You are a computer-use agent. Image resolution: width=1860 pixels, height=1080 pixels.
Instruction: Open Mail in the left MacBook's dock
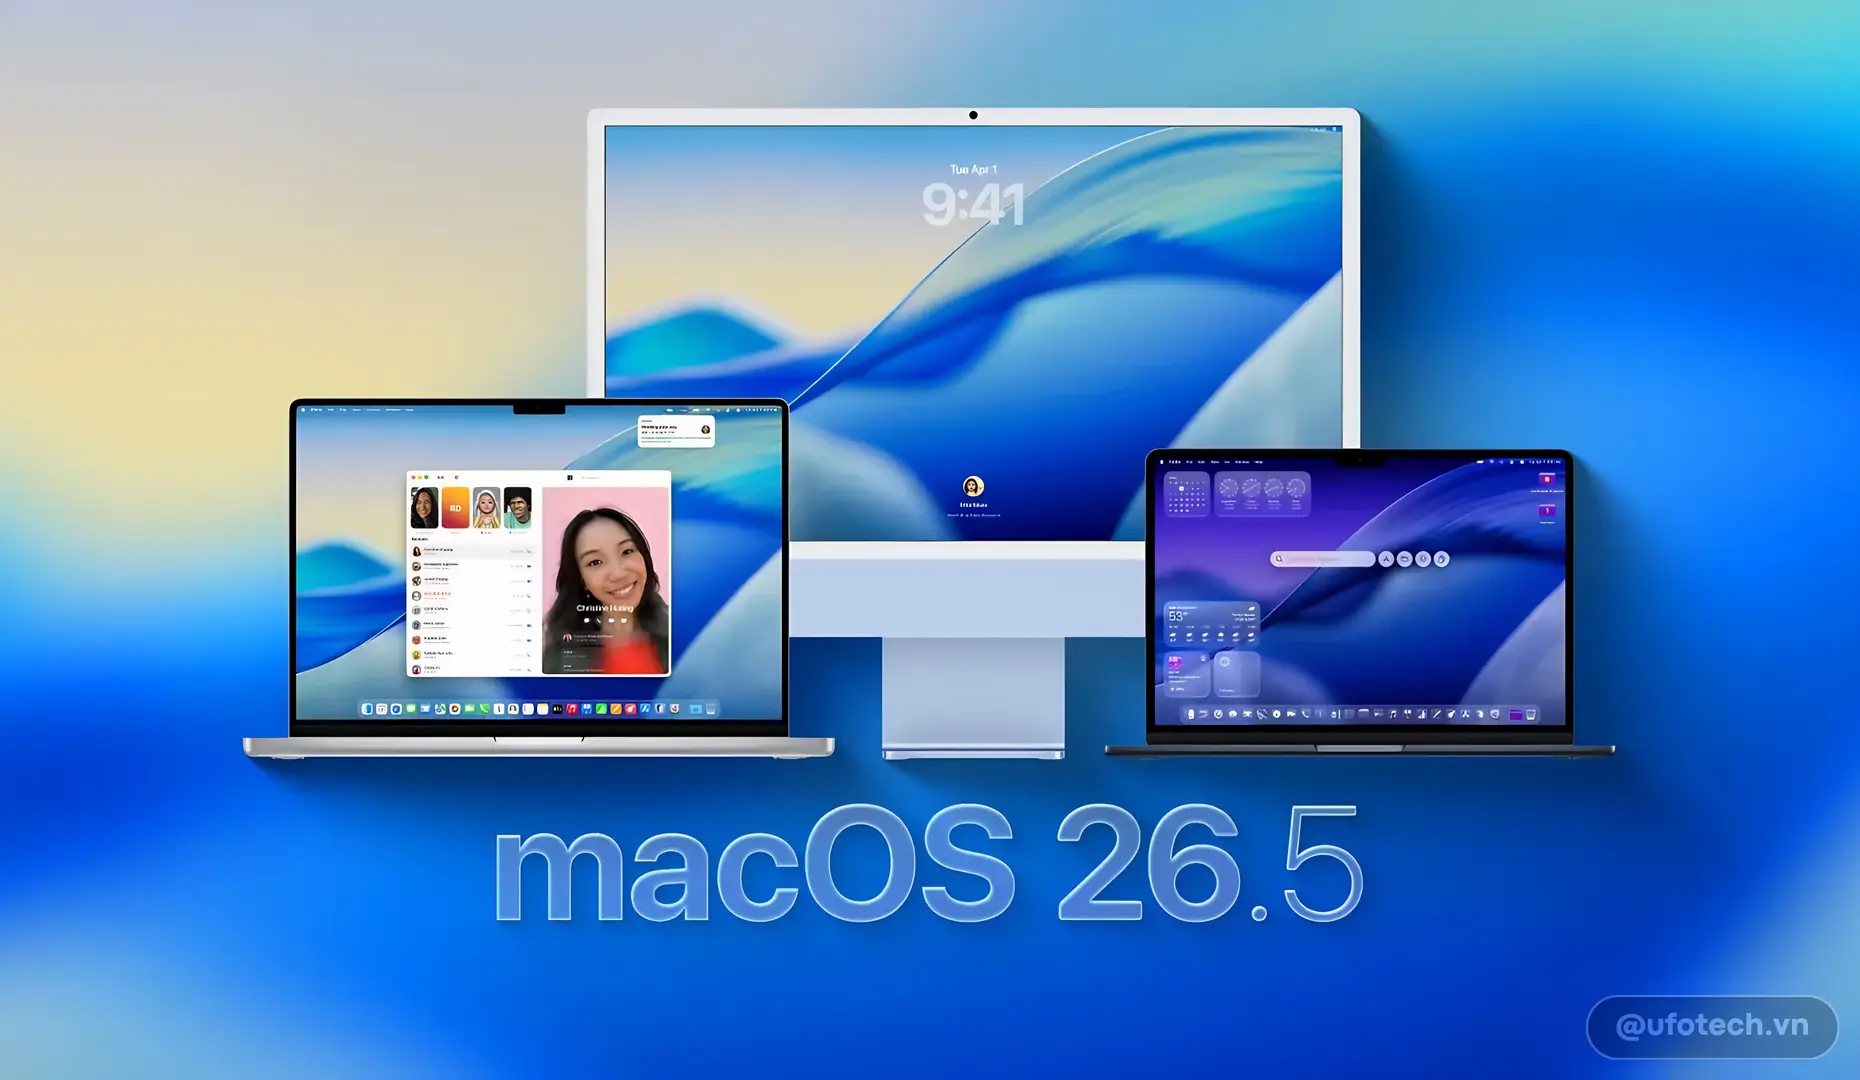[425, 709]
